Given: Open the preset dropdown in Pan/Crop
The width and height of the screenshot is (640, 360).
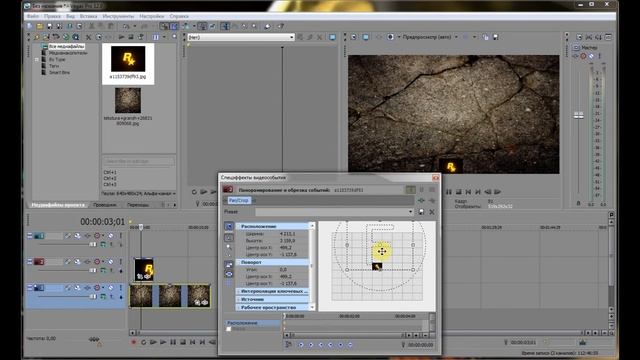Looking at the screenshot, I should coord(410,212).
